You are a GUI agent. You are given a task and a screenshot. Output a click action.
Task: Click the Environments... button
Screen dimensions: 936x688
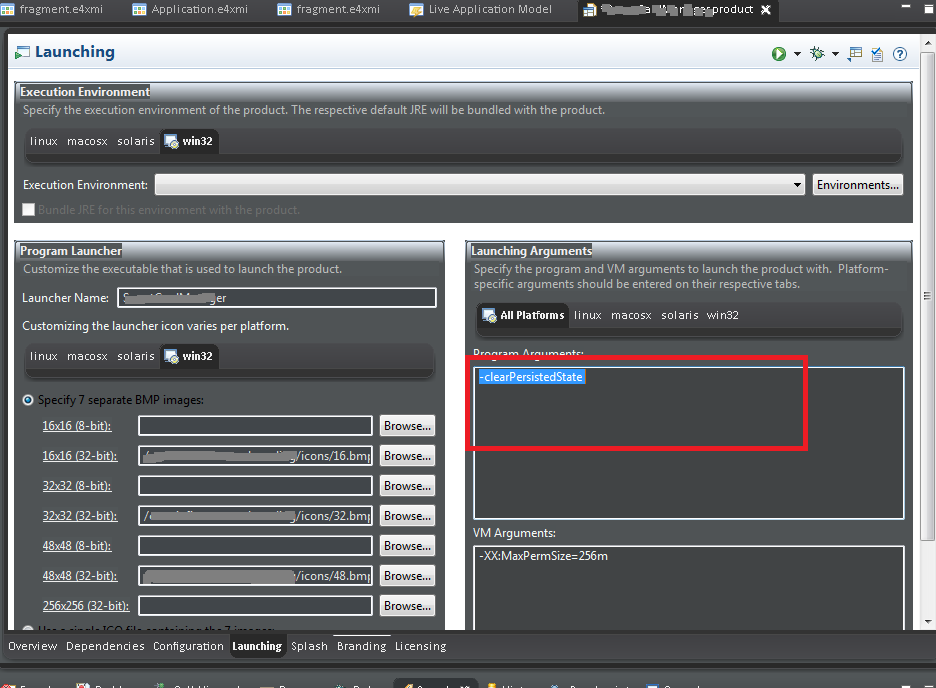tap(857, 185)
